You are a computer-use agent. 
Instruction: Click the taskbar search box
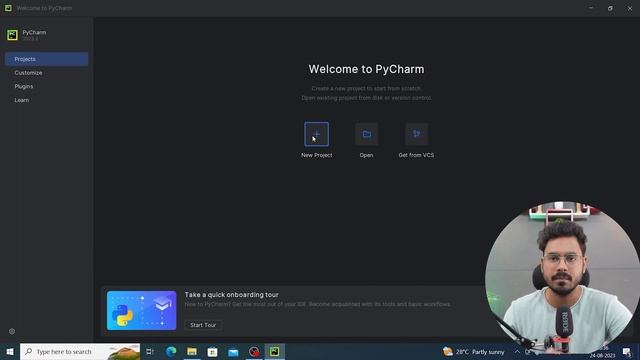tap(80, 351)
